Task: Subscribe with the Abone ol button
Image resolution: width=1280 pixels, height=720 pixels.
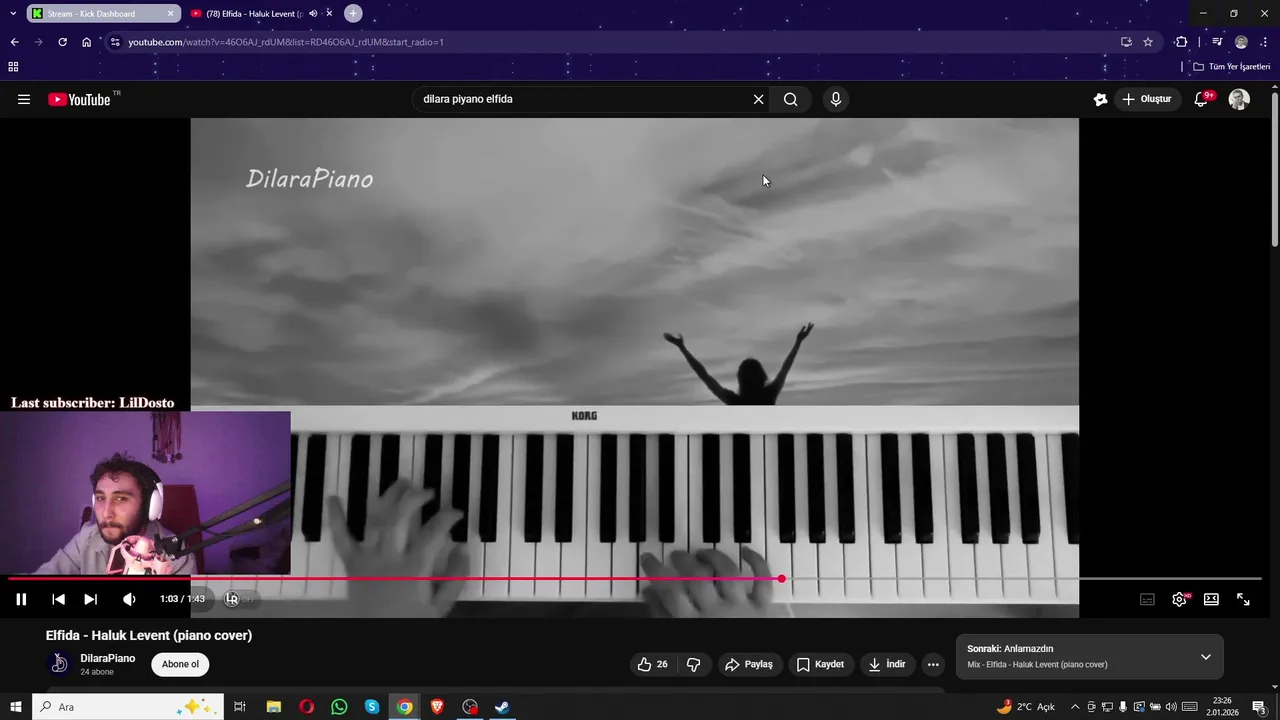Action: tap(180, 664)
